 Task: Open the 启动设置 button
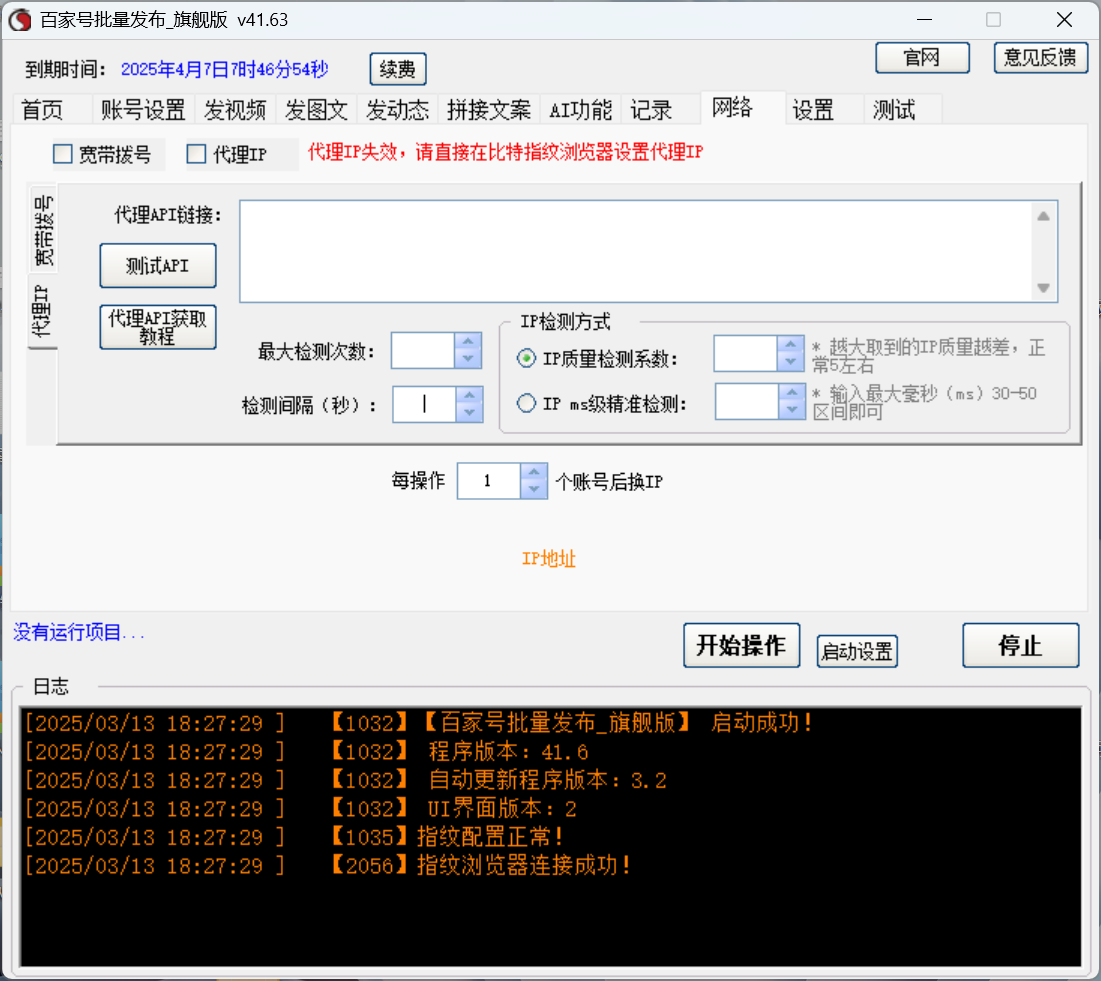click(857, 651)
